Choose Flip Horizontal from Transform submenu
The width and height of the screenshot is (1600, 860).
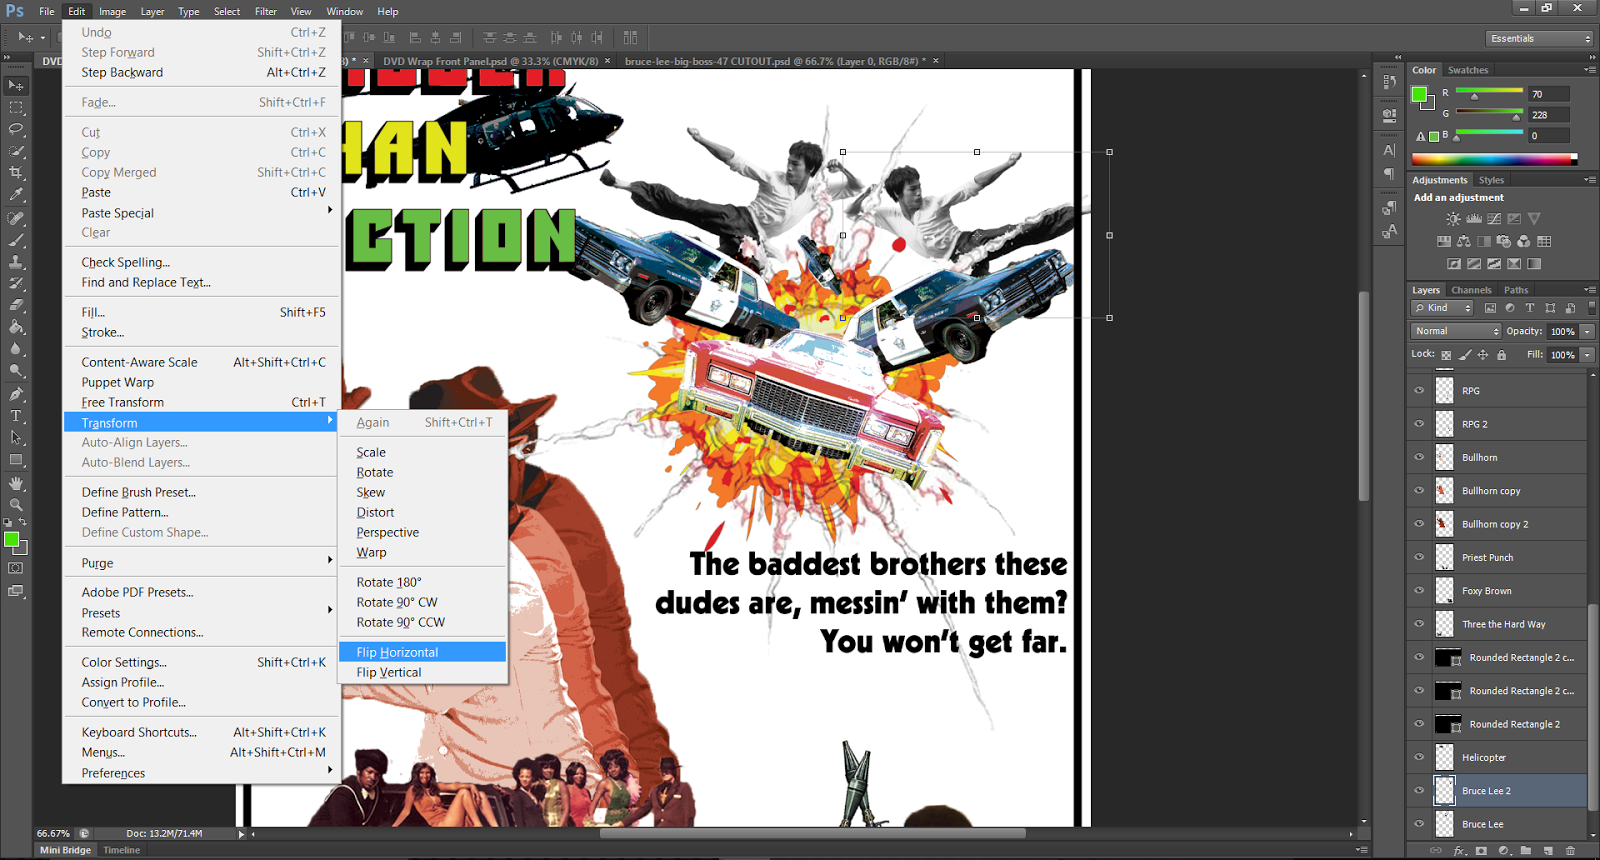point(423,652)
